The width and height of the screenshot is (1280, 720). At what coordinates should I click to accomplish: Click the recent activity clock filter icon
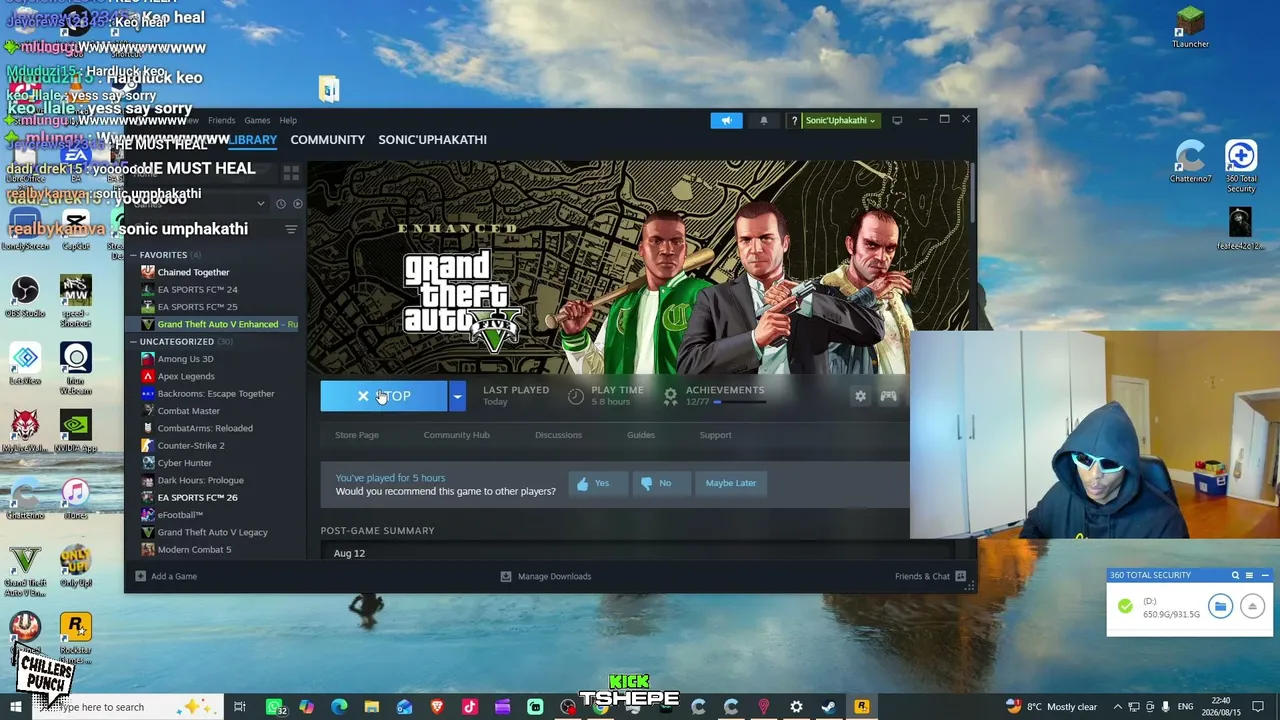coord(281,204)
